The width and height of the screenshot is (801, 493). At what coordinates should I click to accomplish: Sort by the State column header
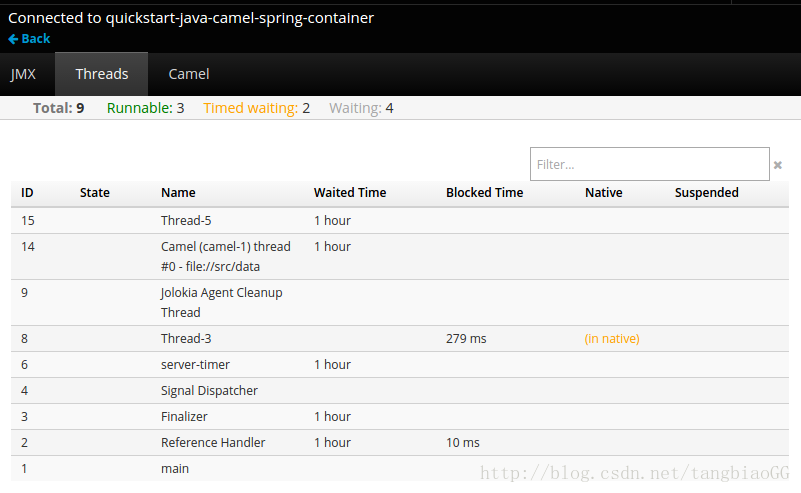[95, 193]
